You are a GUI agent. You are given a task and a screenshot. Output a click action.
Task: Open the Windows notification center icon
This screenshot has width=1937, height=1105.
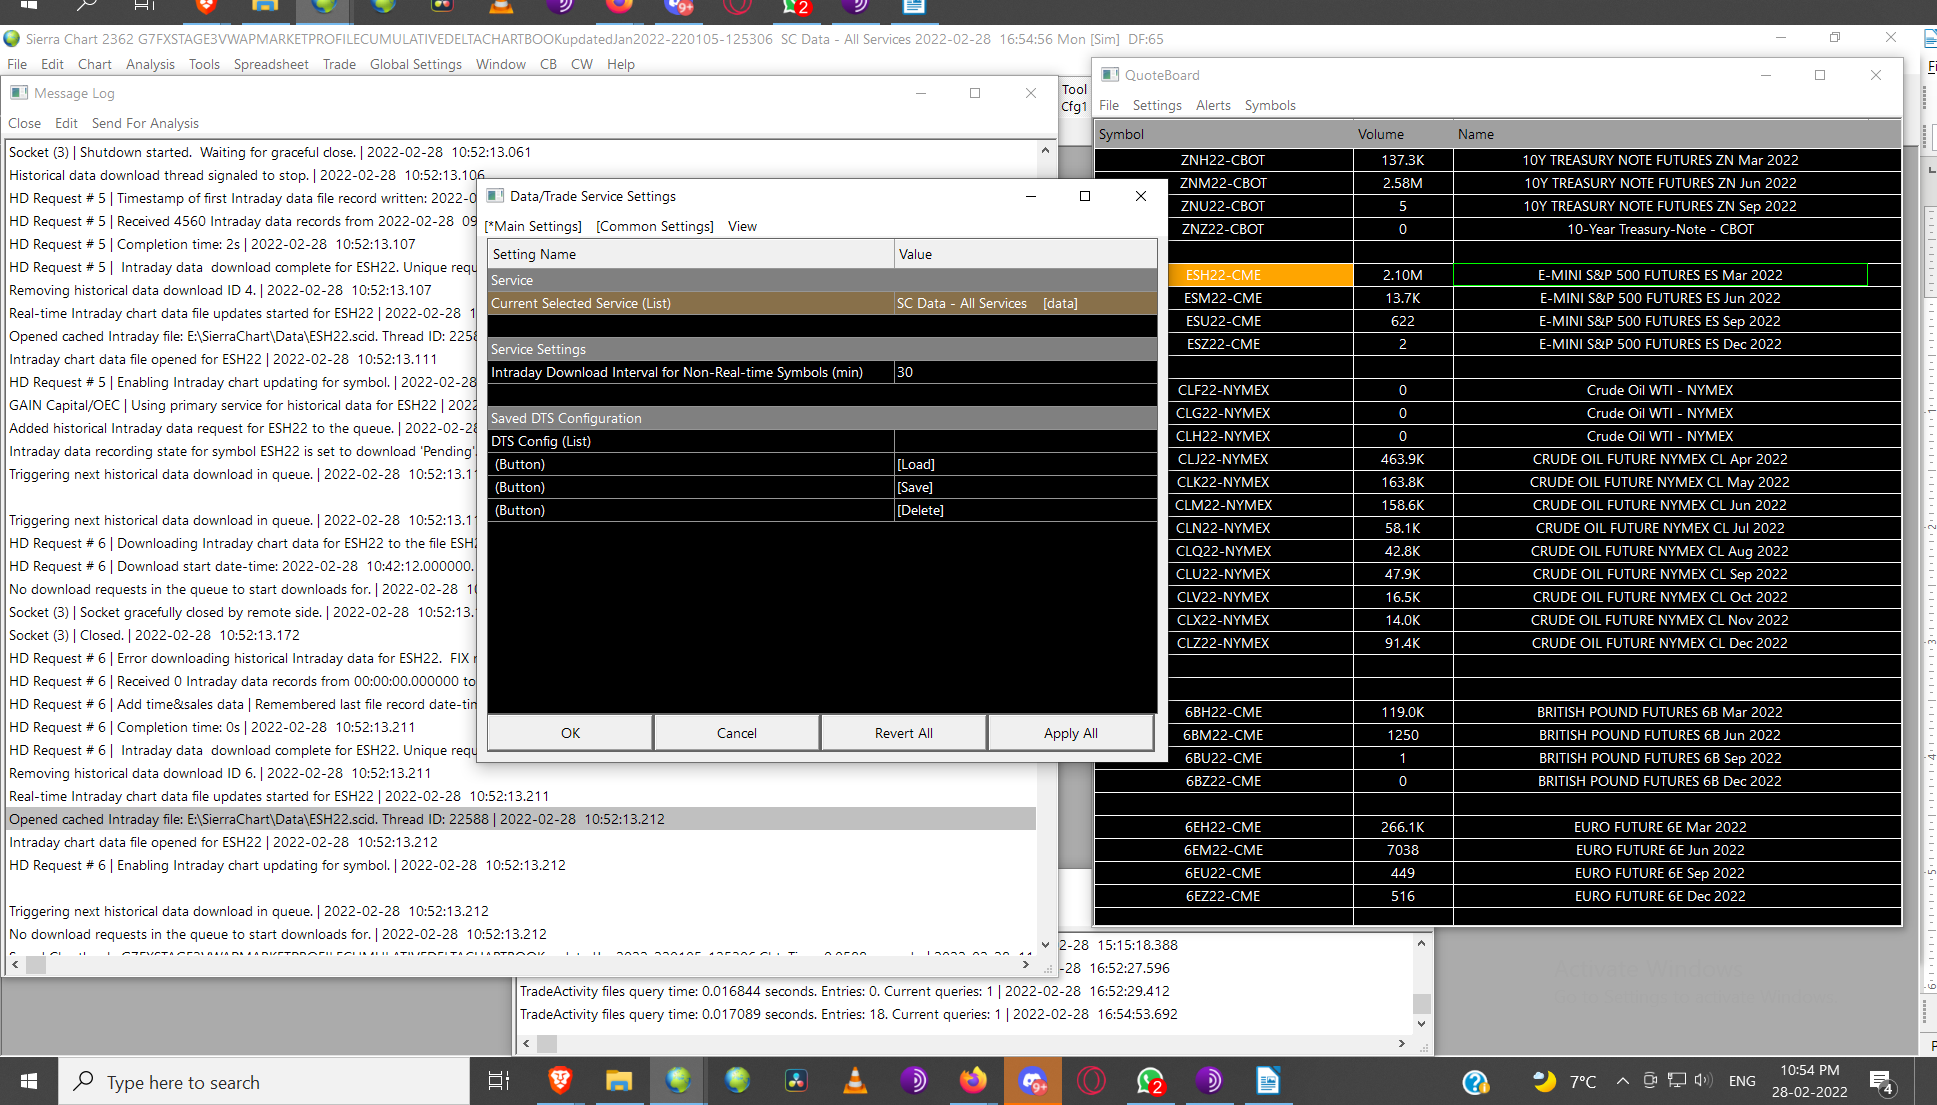tap(1881, 1082)
